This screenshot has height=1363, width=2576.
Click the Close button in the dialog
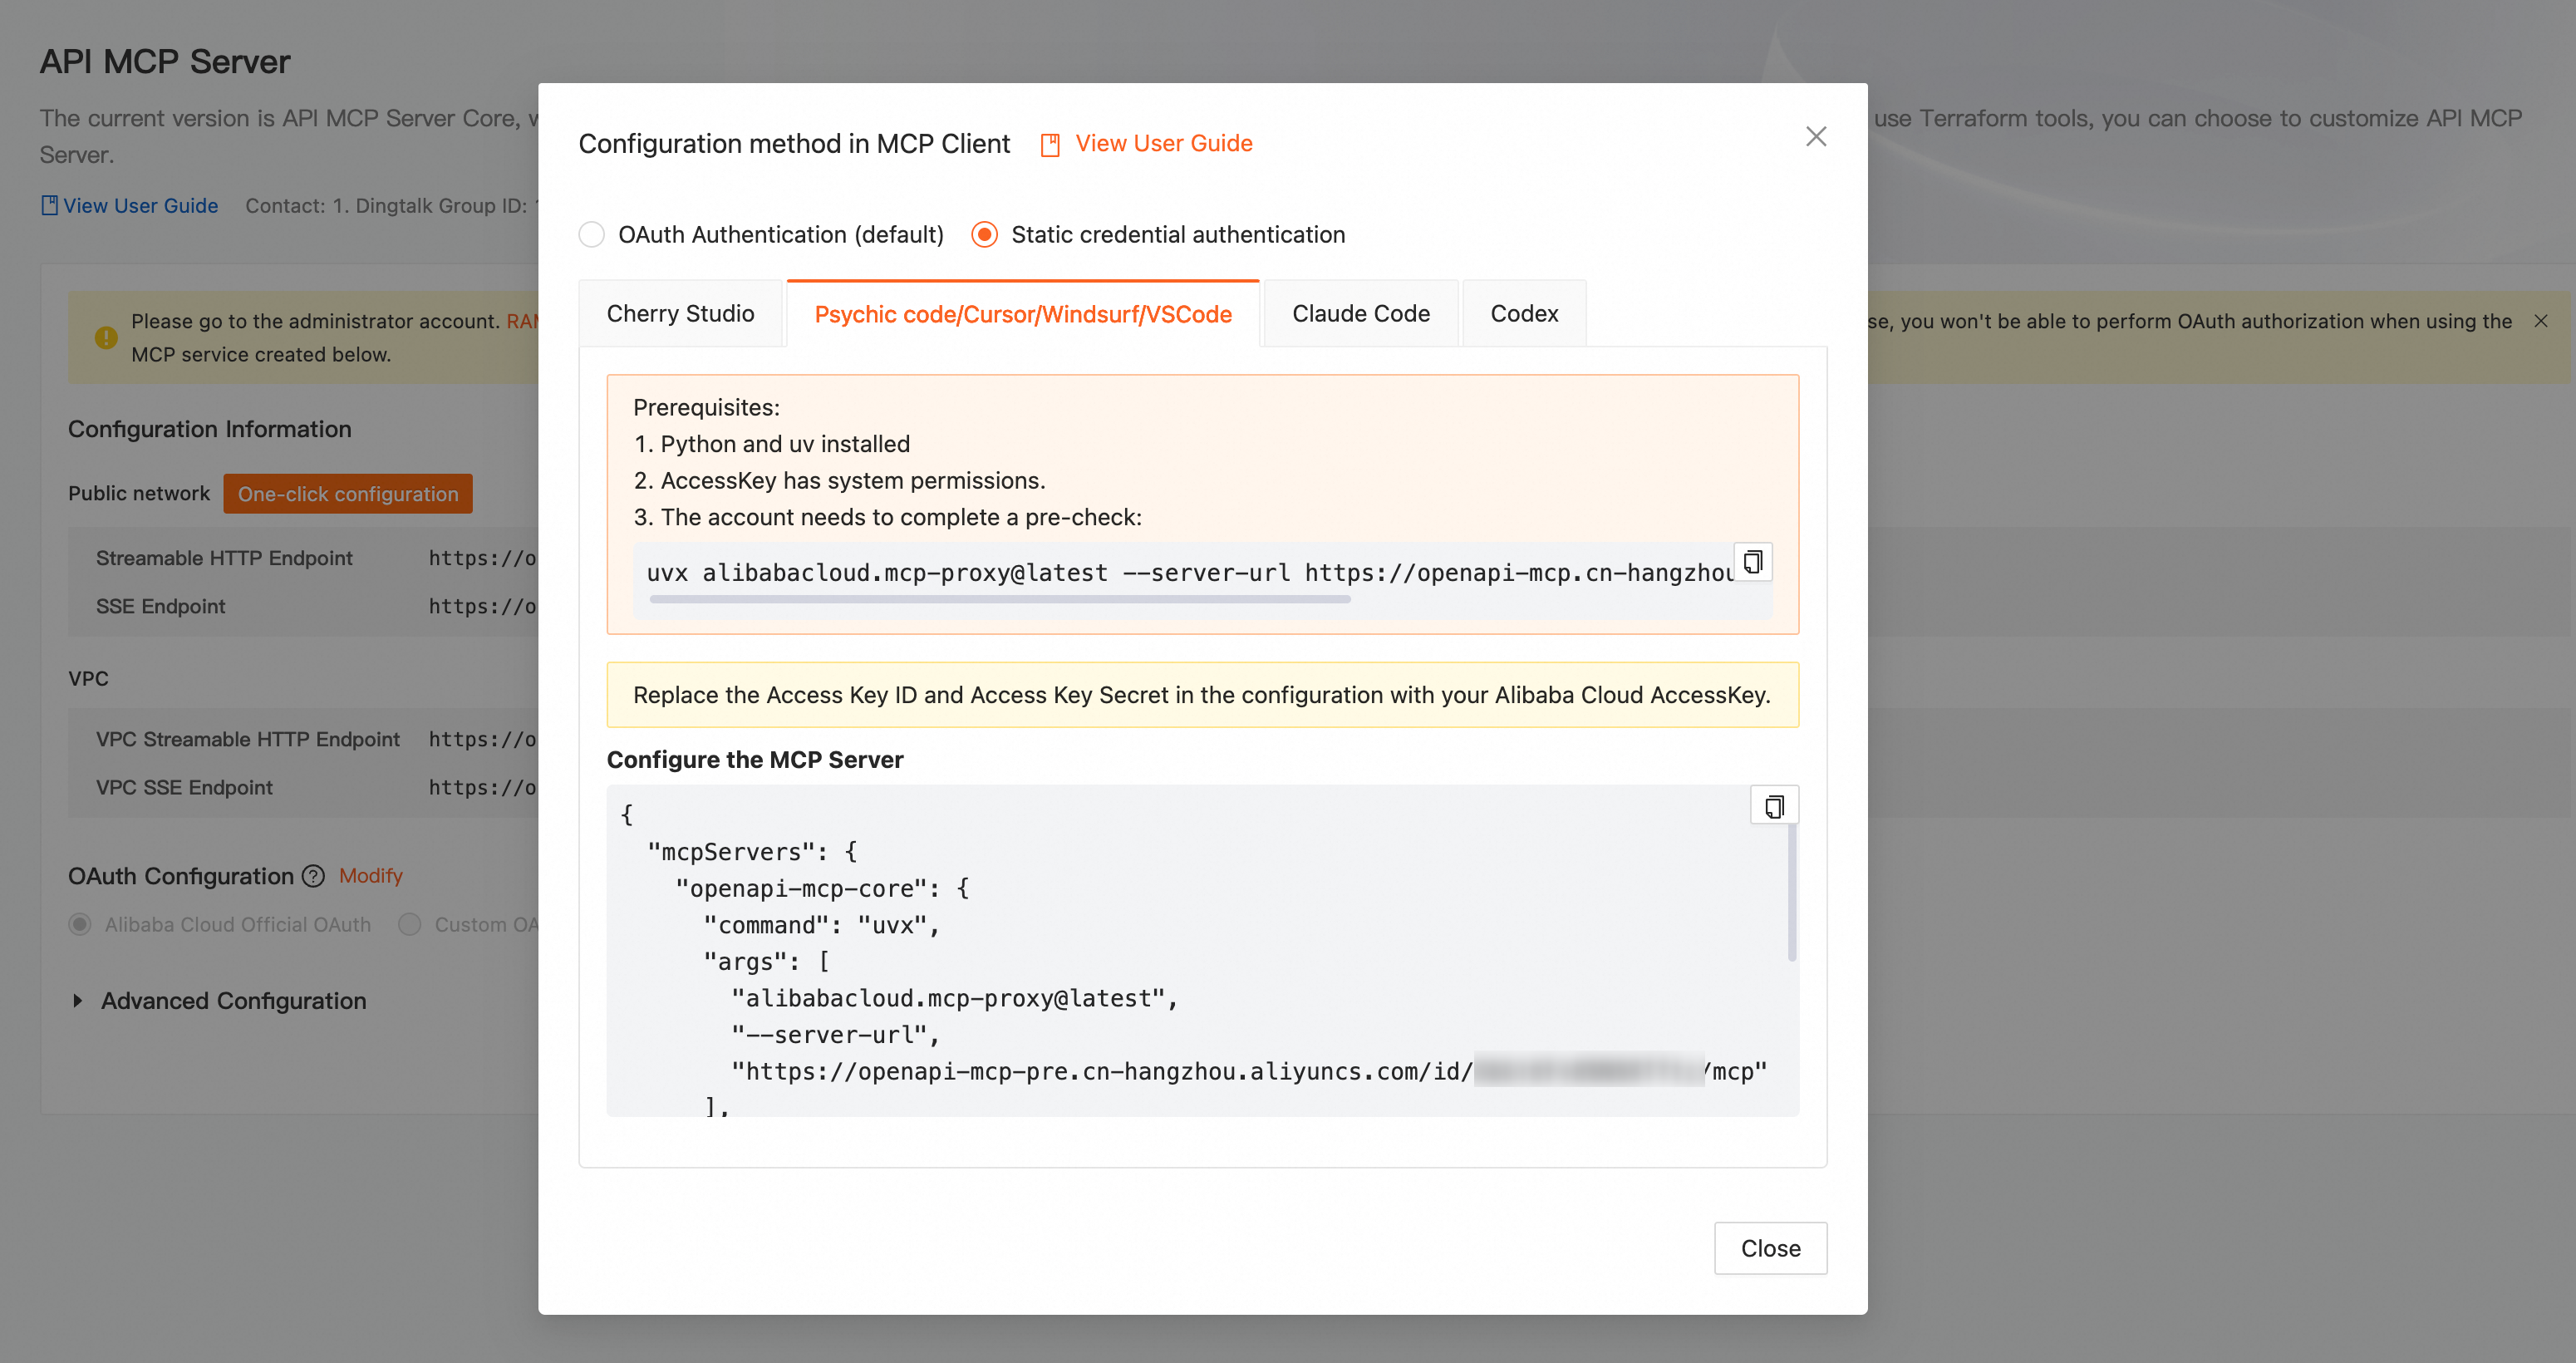point(1770,1248)
